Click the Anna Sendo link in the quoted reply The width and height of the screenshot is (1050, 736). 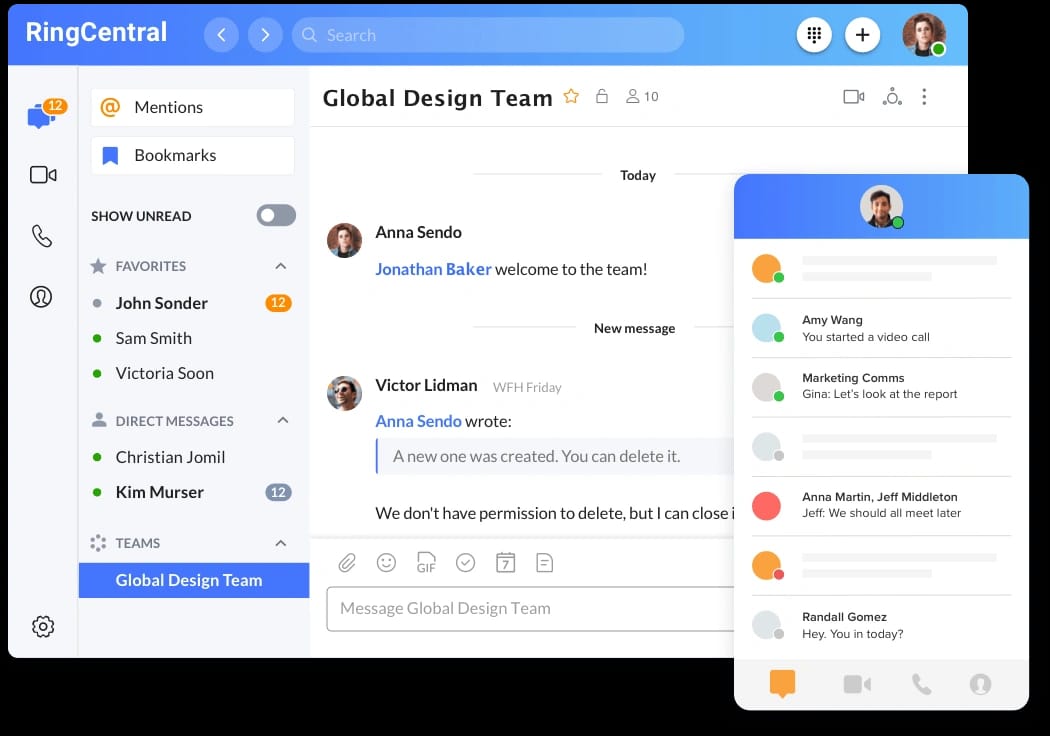coord(418,421)
